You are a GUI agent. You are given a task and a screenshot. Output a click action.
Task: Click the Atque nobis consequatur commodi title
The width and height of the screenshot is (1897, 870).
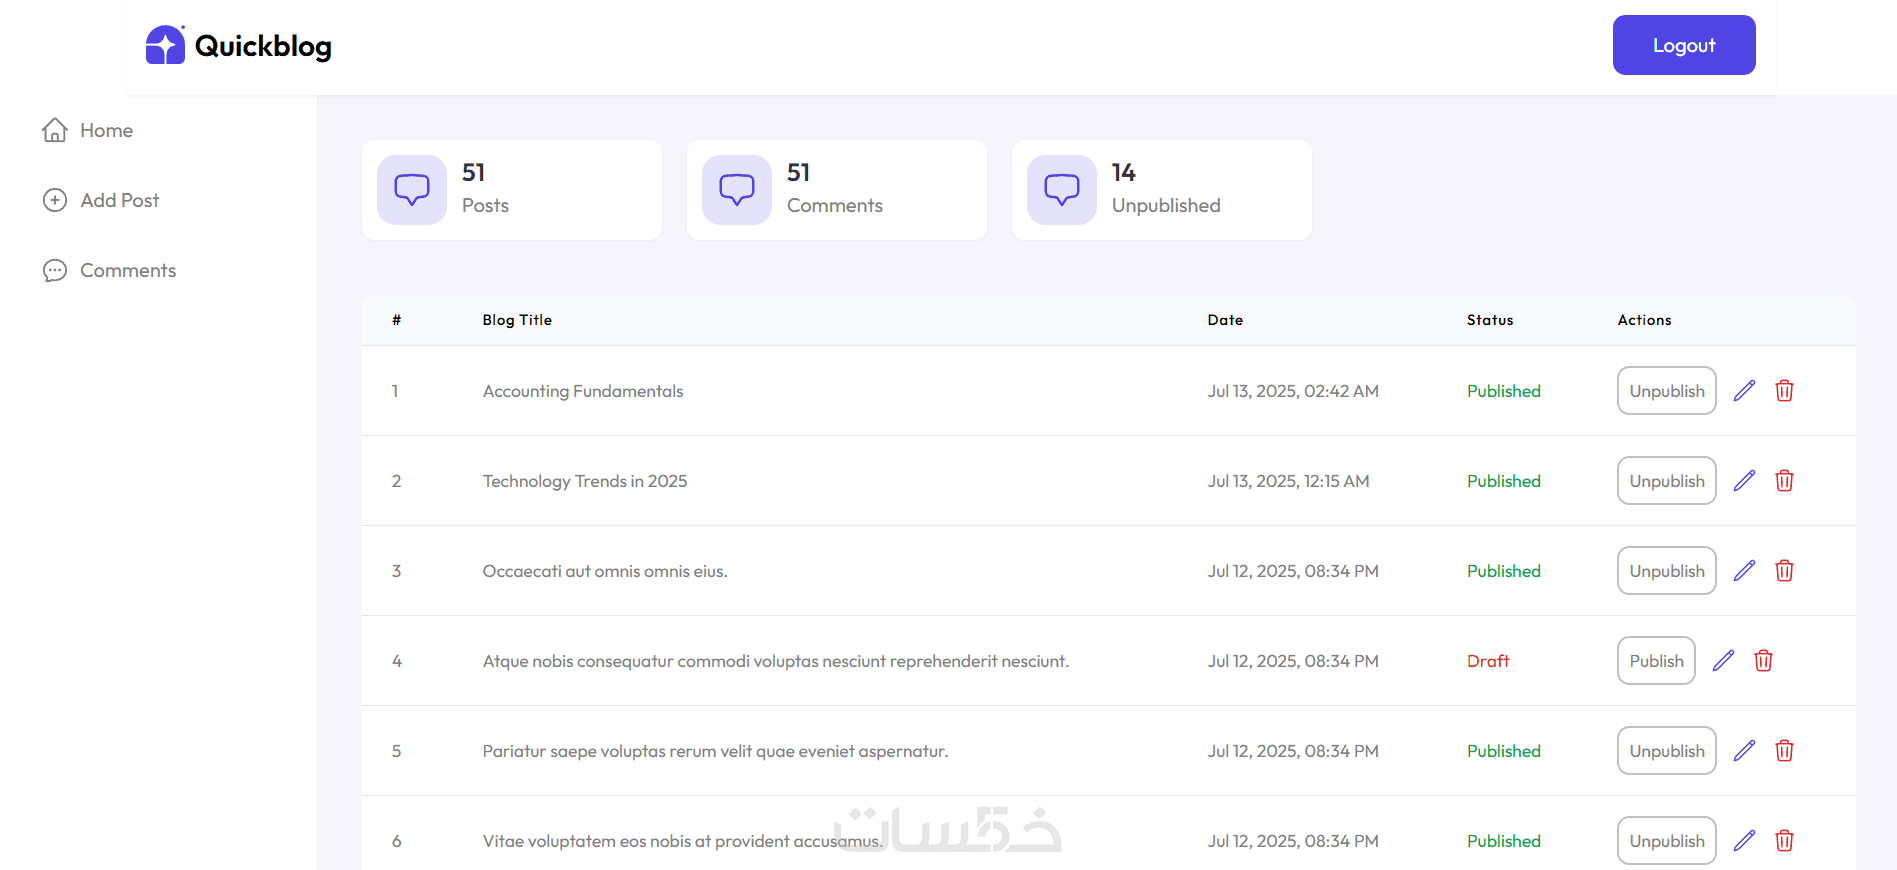776,661
